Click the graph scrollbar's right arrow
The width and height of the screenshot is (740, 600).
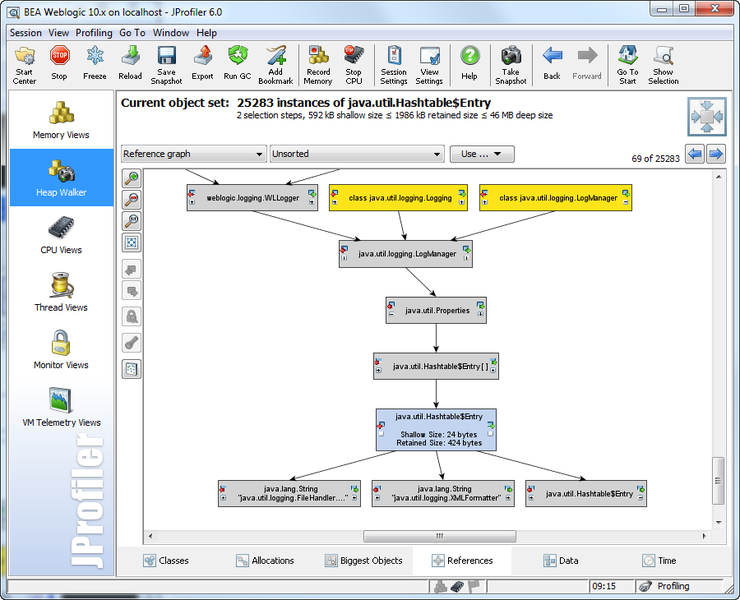[704, 536]
